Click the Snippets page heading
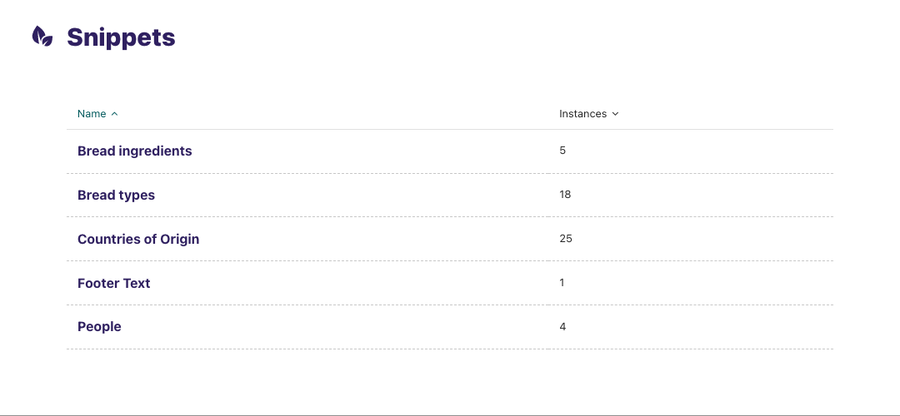 click(x=120, y=38)
